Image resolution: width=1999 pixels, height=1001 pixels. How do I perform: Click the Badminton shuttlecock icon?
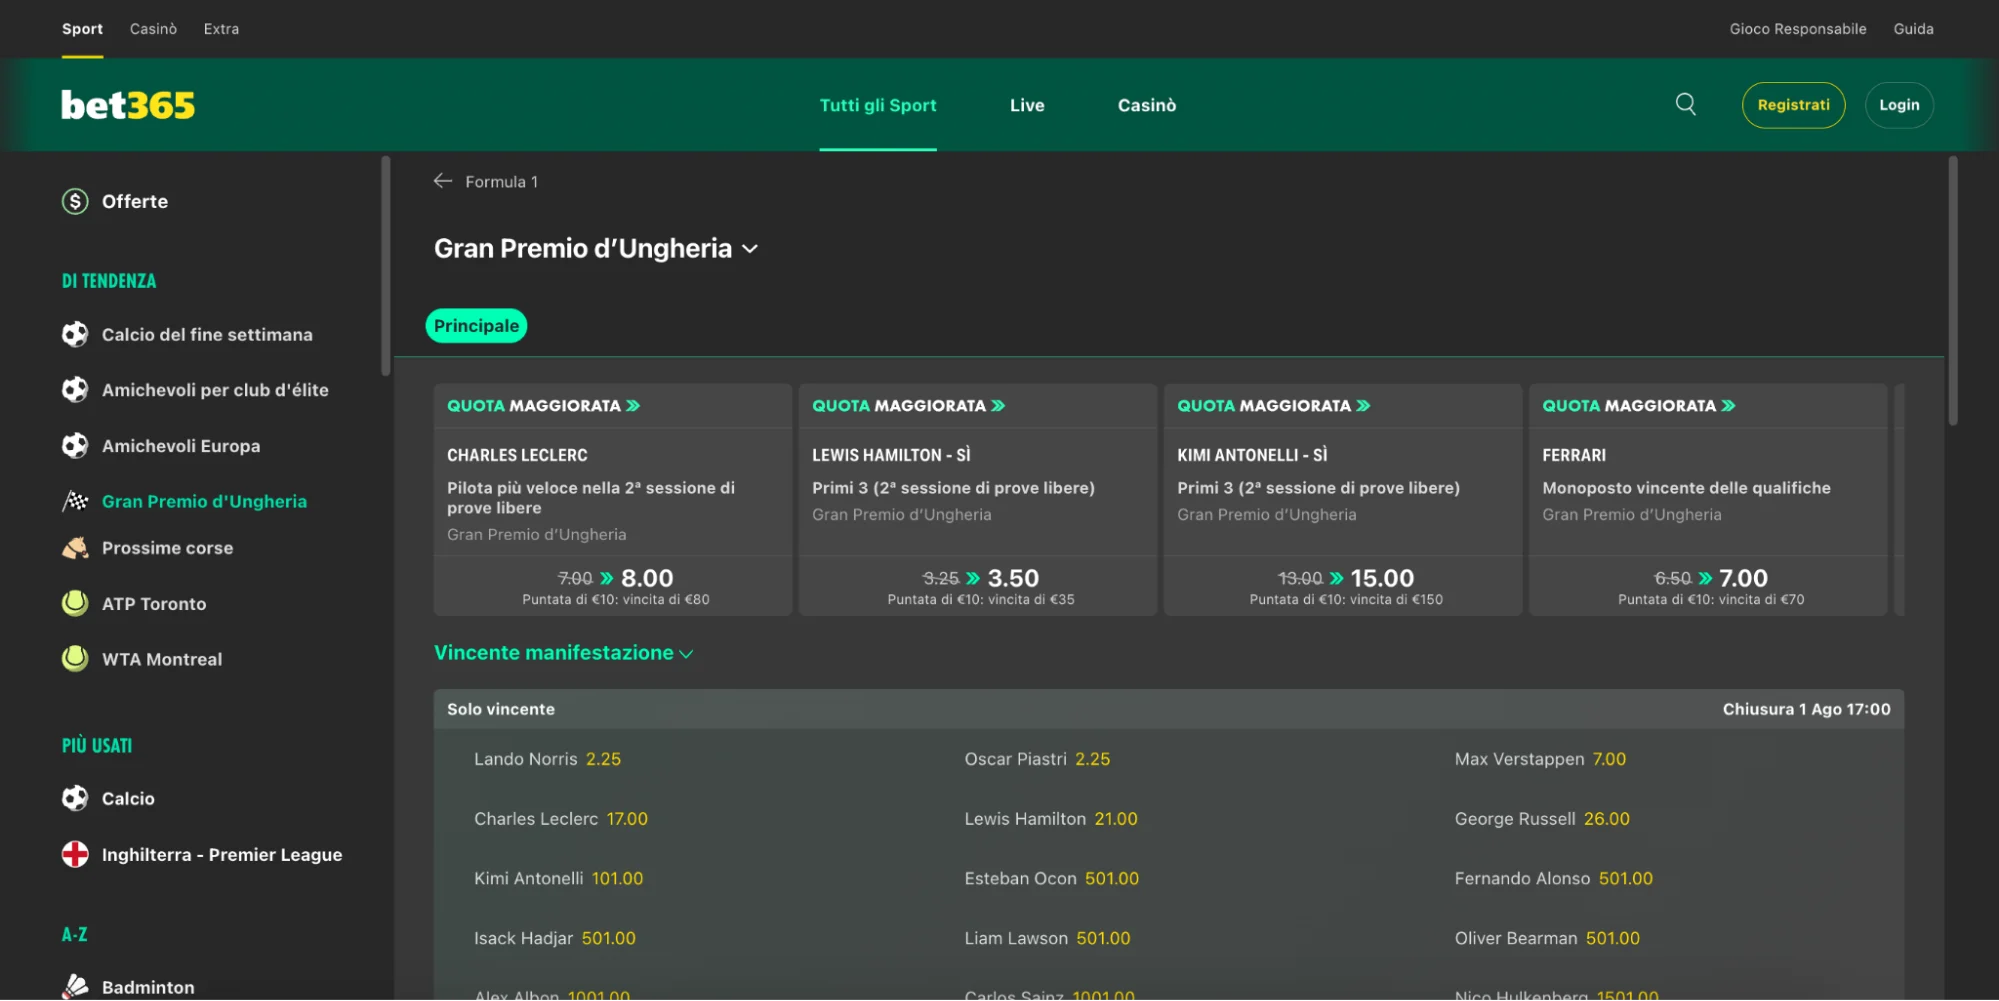[75, 986]
